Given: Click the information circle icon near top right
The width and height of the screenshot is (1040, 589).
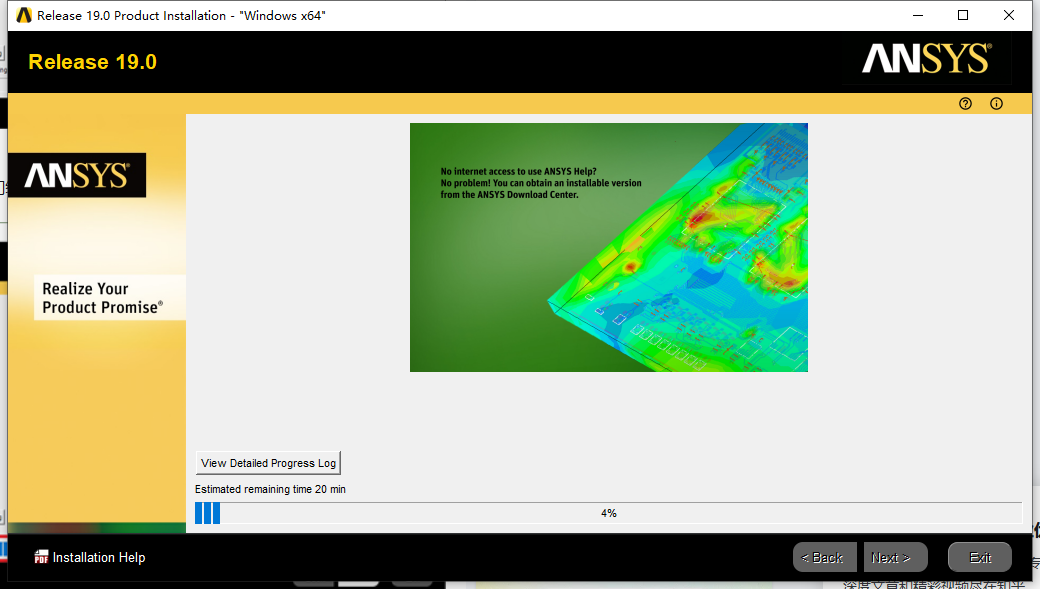Looking at the screenshot, I should click(x=996, y=103).
